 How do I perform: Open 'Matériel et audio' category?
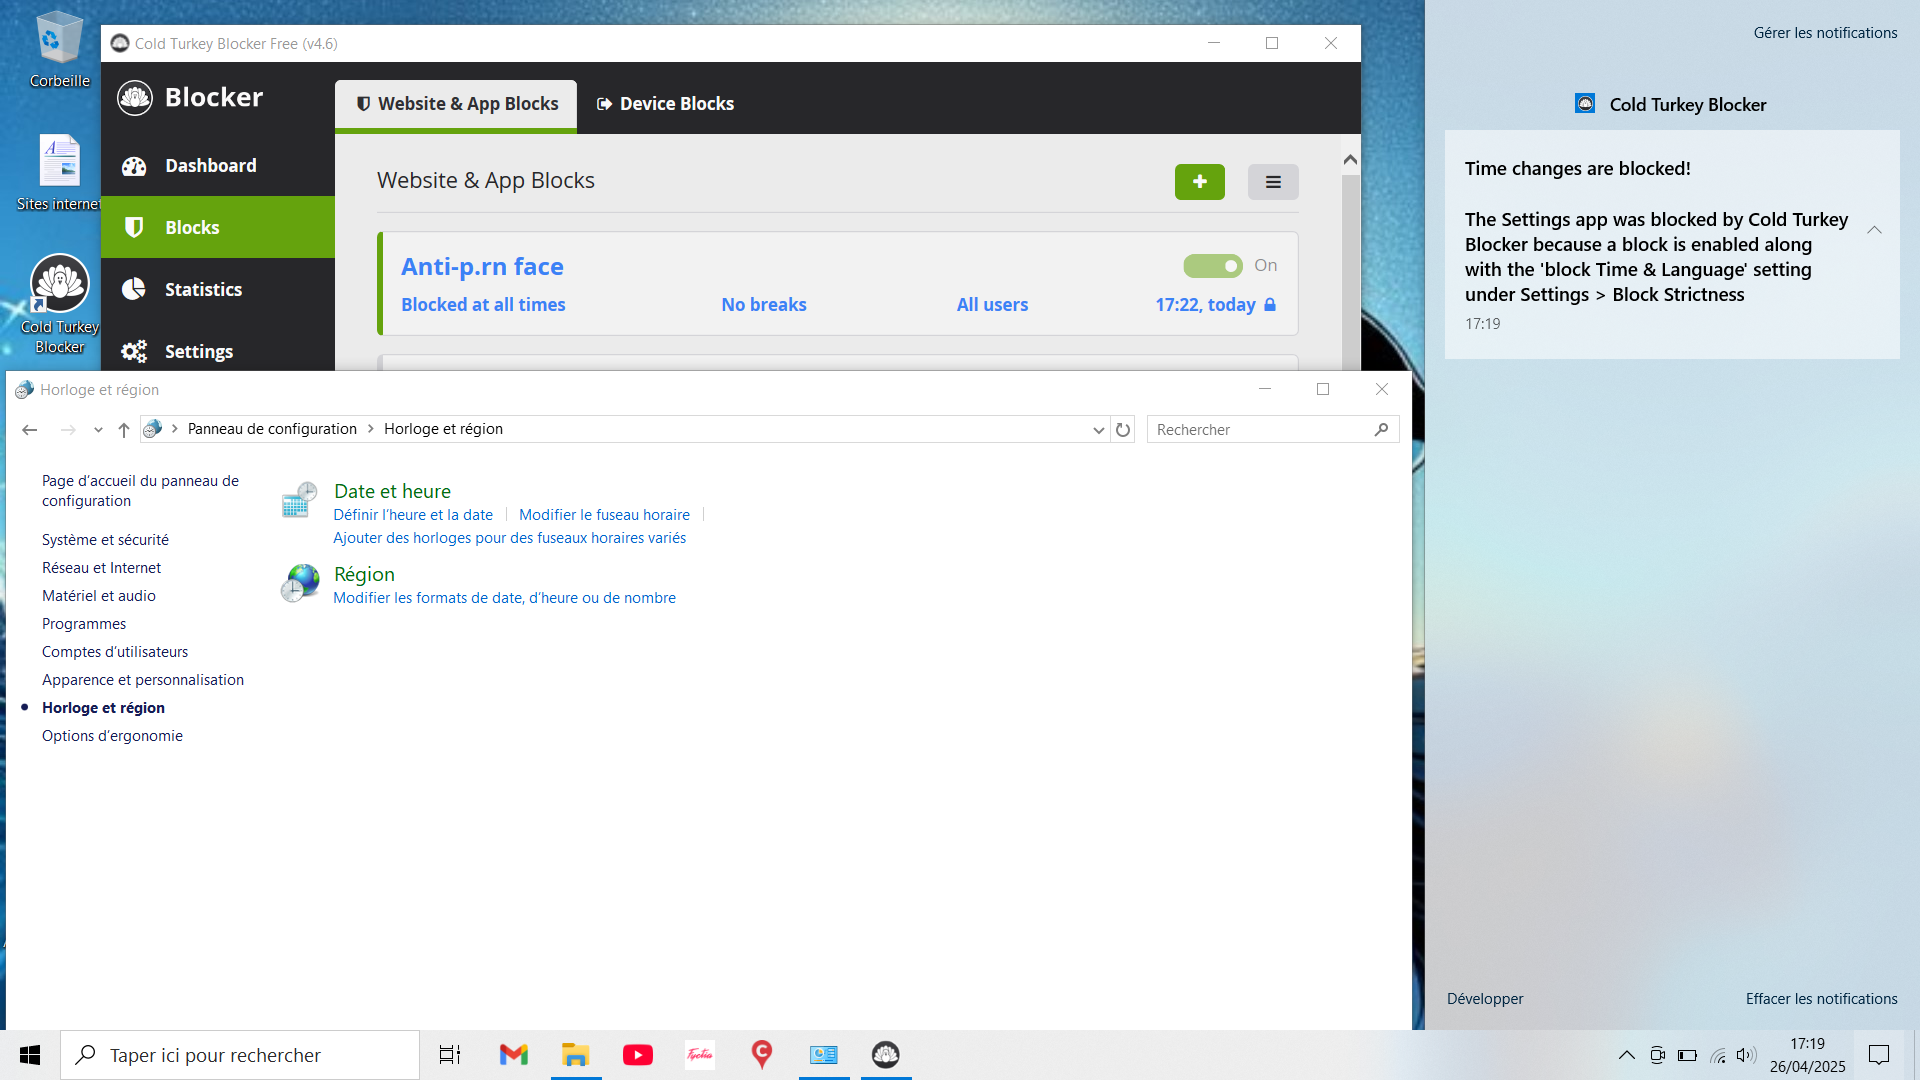point(98,596)
